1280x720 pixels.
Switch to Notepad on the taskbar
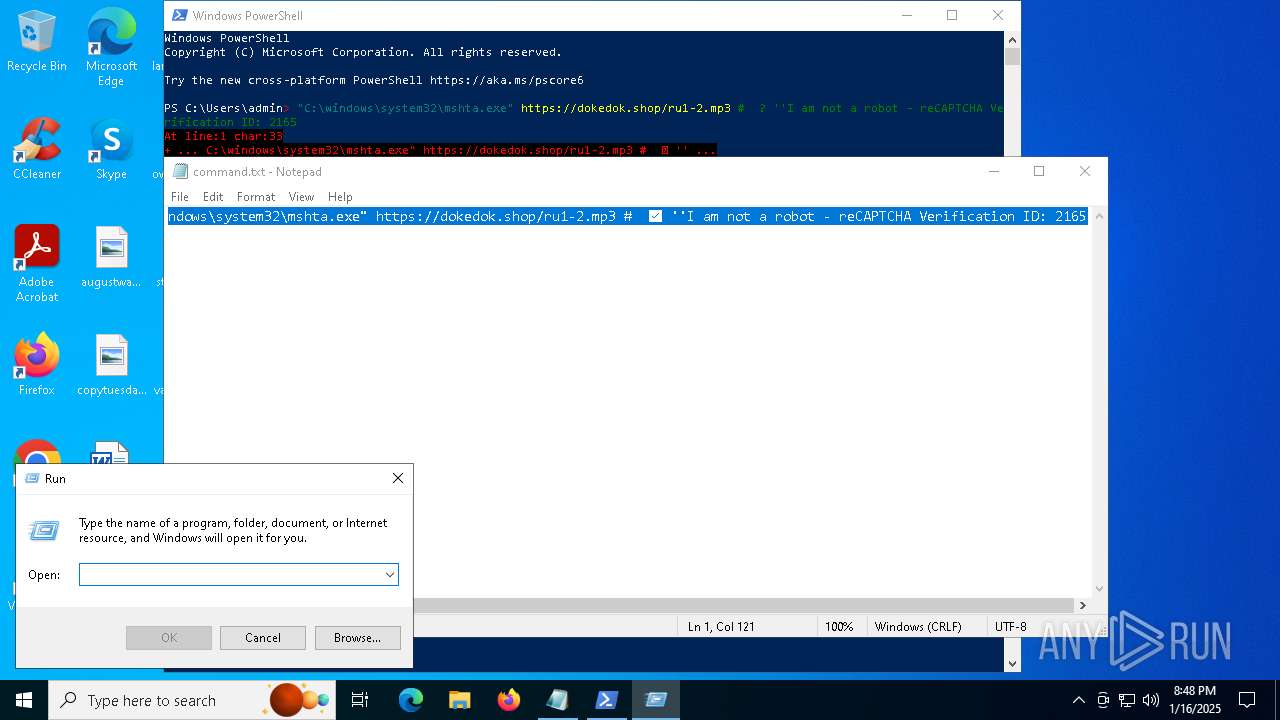[x=557, y=700]
